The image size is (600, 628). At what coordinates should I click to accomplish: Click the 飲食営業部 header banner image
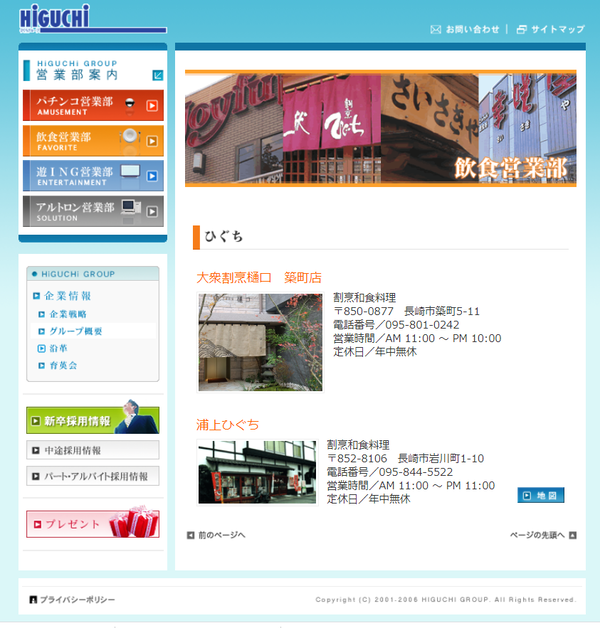(x=381, y=128)
